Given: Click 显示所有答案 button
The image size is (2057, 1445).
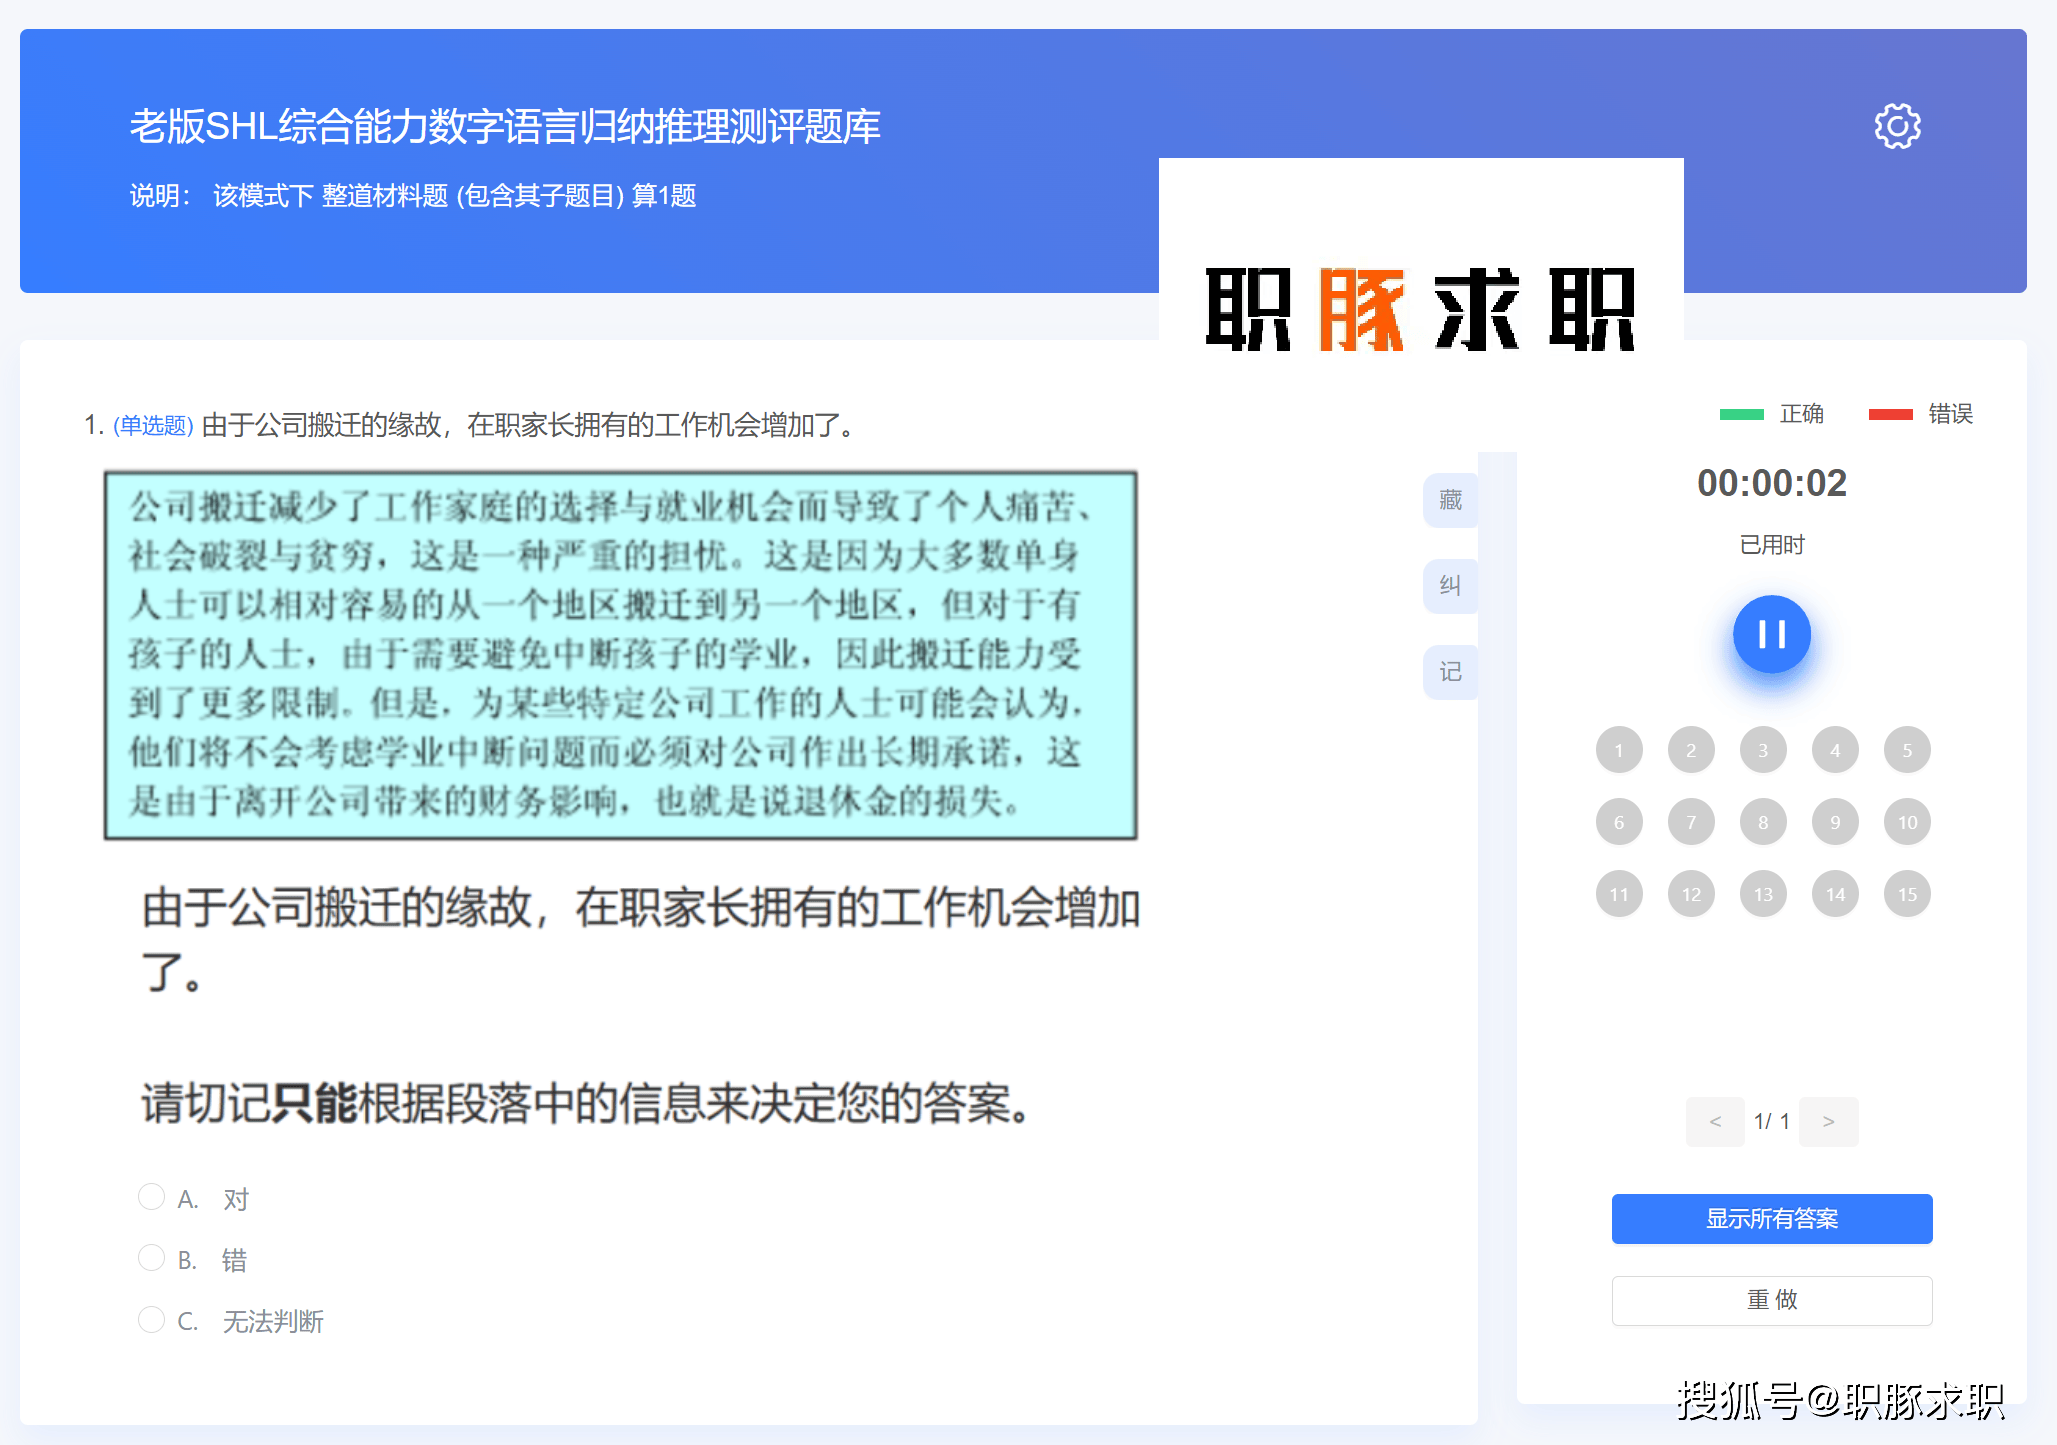Looking at the screenshot, I should click(x=1771, y=1219).
